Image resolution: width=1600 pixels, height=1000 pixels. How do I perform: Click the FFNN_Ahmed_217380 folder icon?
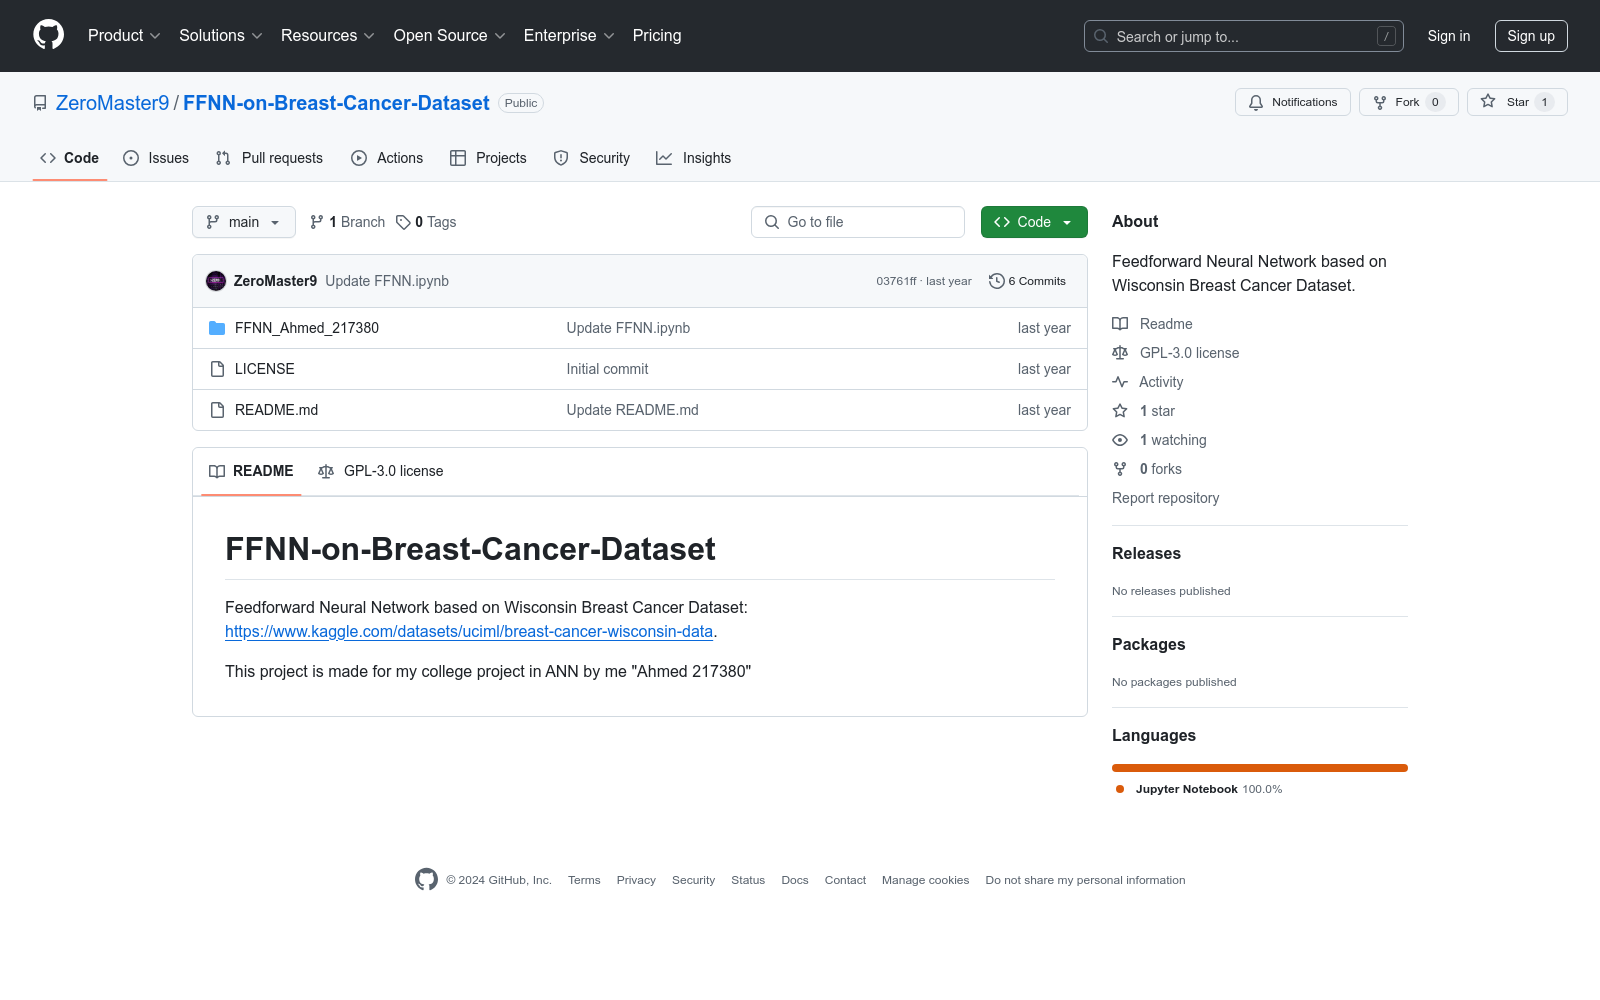[x=217, y=328]
